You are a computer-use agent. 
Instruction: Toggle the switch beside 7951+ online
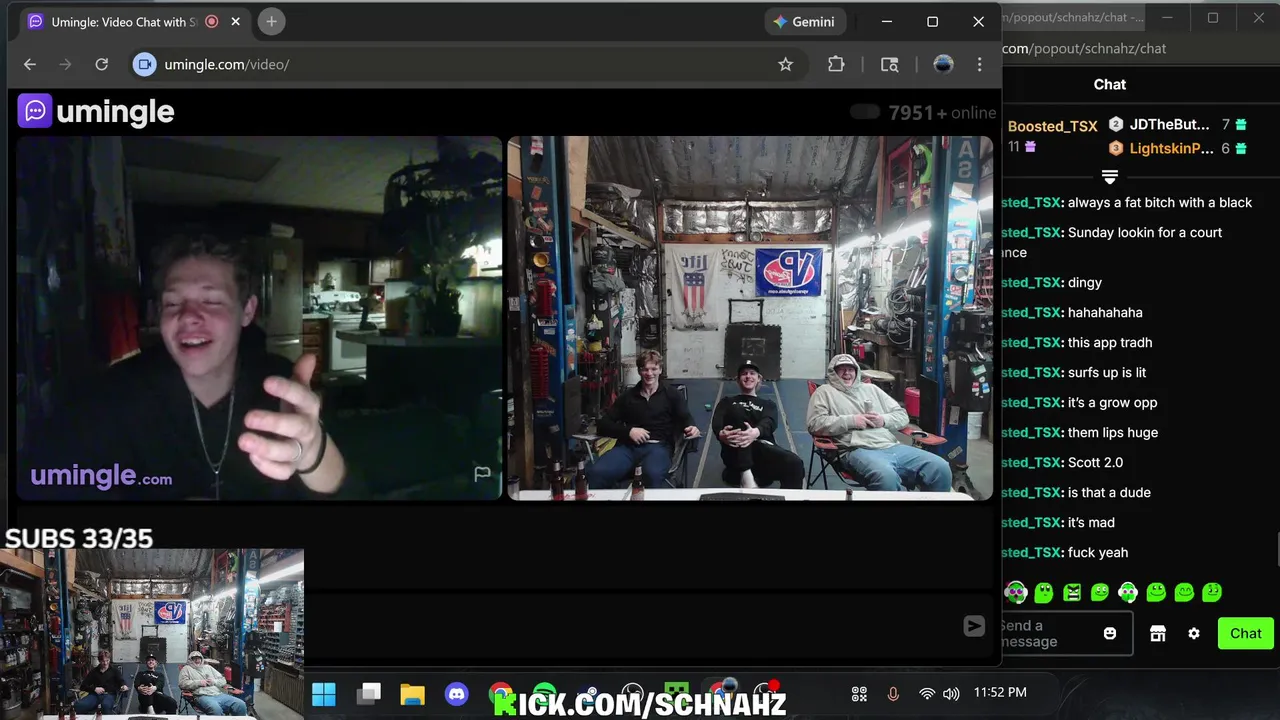[865, 112]
